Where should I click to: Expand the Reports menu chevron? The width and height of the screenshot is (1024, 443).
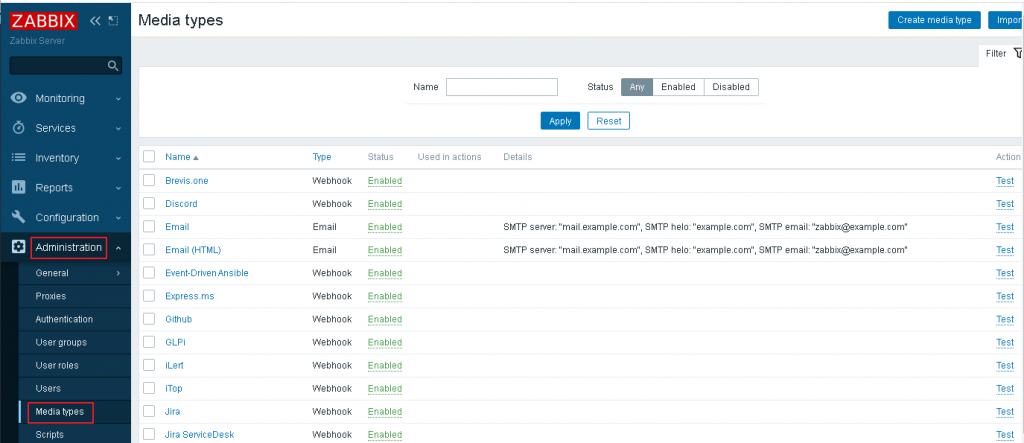[x=118, y=188]
